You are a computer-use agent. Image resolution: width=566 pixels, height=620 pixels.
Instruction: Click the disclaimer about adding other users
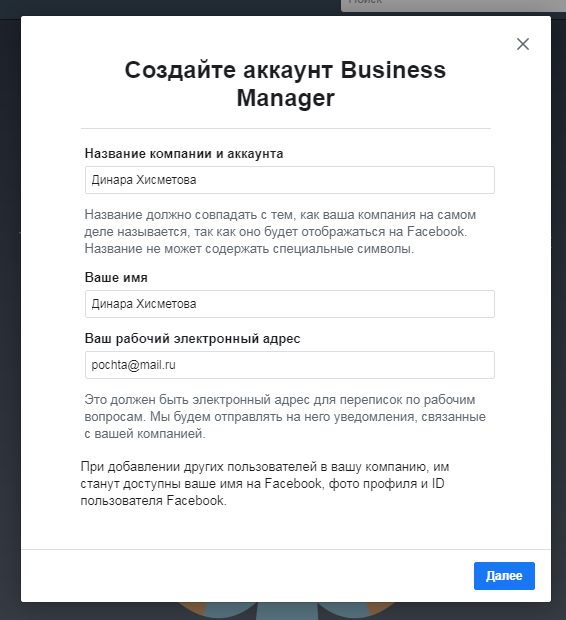[265, 484]
